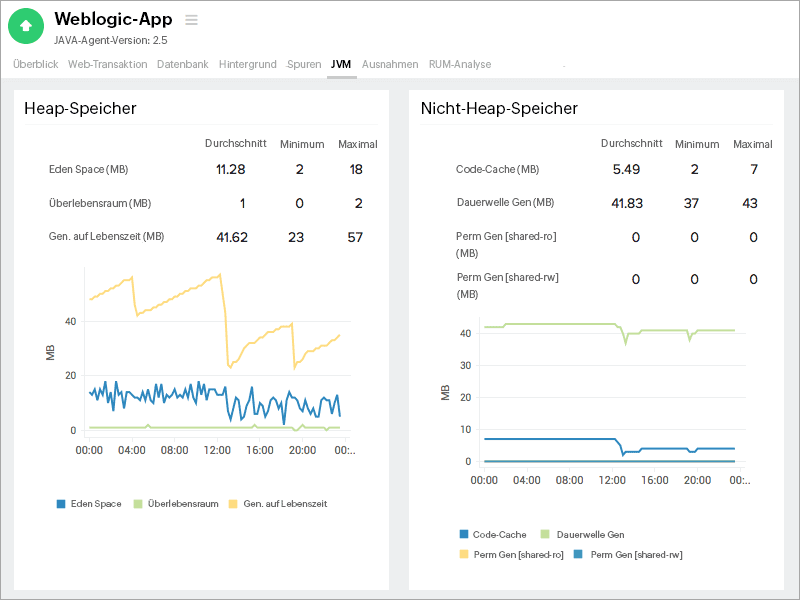
Task: Click the green line in Nicht-Heap-Speicher chart
Action: point(560,324)
